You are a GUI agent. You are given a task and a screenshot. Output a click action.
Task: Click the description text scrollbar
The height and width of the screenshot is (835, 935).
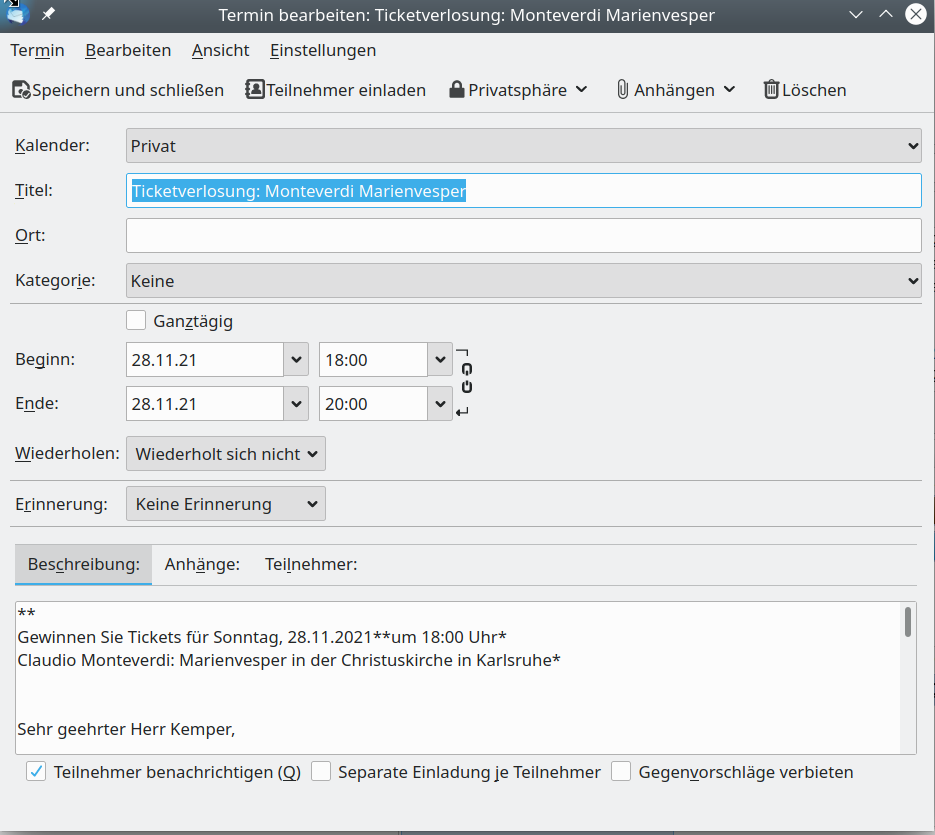[x=908, y=623]
